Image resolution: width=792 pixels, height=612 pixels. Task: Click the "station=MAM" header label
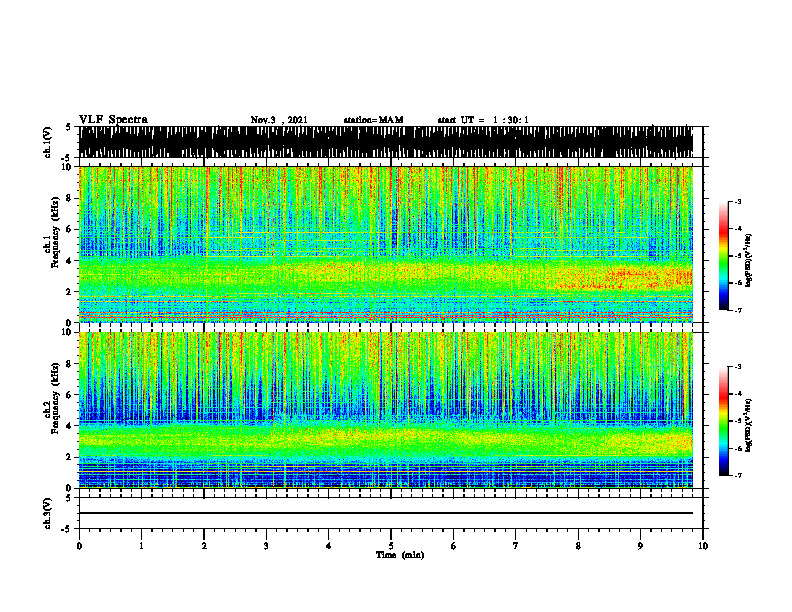(x=373, y=120)
